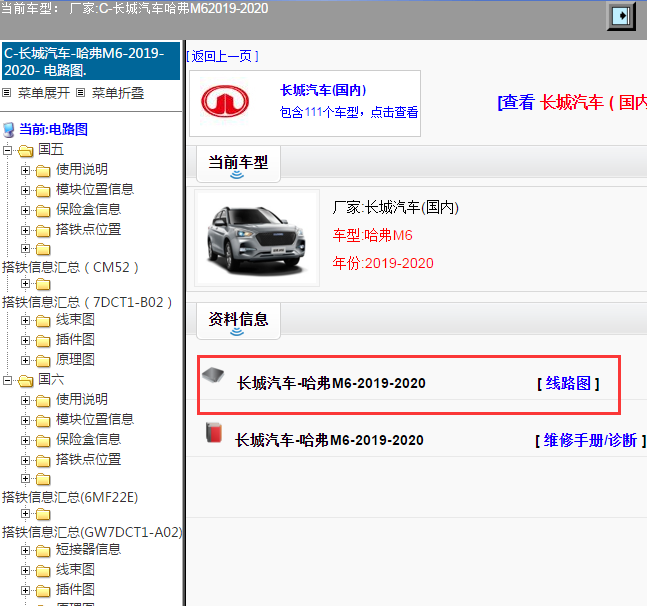Expand 国五 原理图 node
The width and height of the screenshot is (647, 606).
(26, 360)
